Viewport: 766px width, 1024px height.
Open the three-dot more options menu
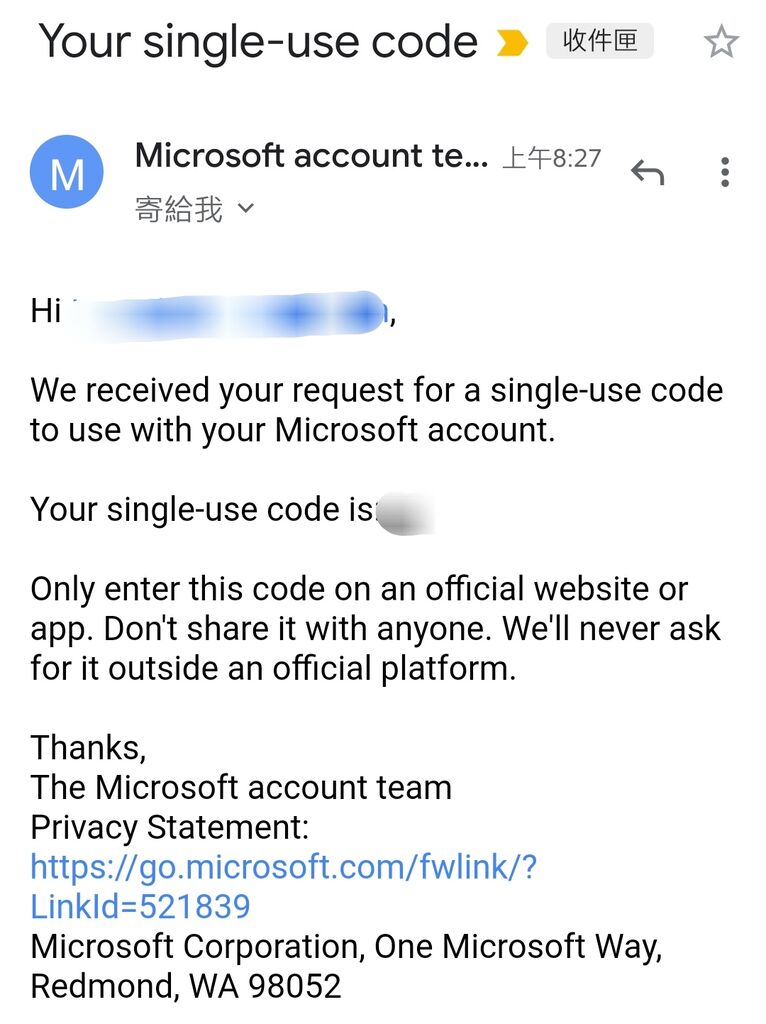pos(725,172)
